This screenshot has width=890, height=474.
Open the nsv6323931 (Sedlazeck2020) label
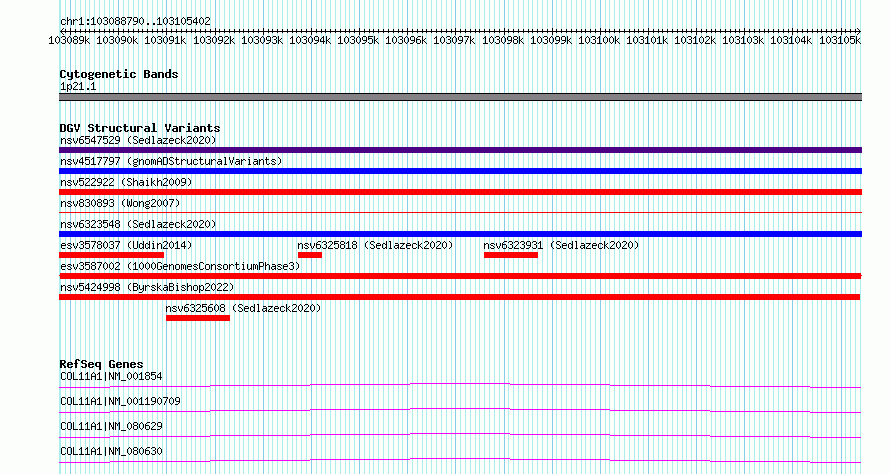tap(561, 245)
